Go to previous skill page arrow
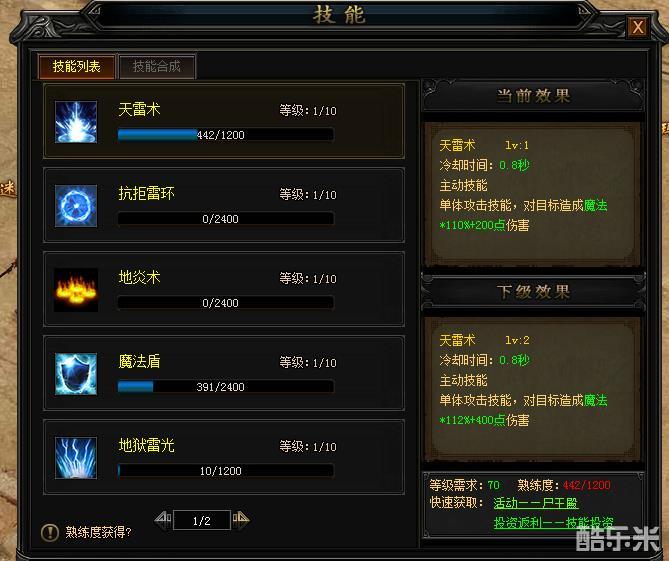The width and height of the screenshot is (669, 561). (163, 519)
